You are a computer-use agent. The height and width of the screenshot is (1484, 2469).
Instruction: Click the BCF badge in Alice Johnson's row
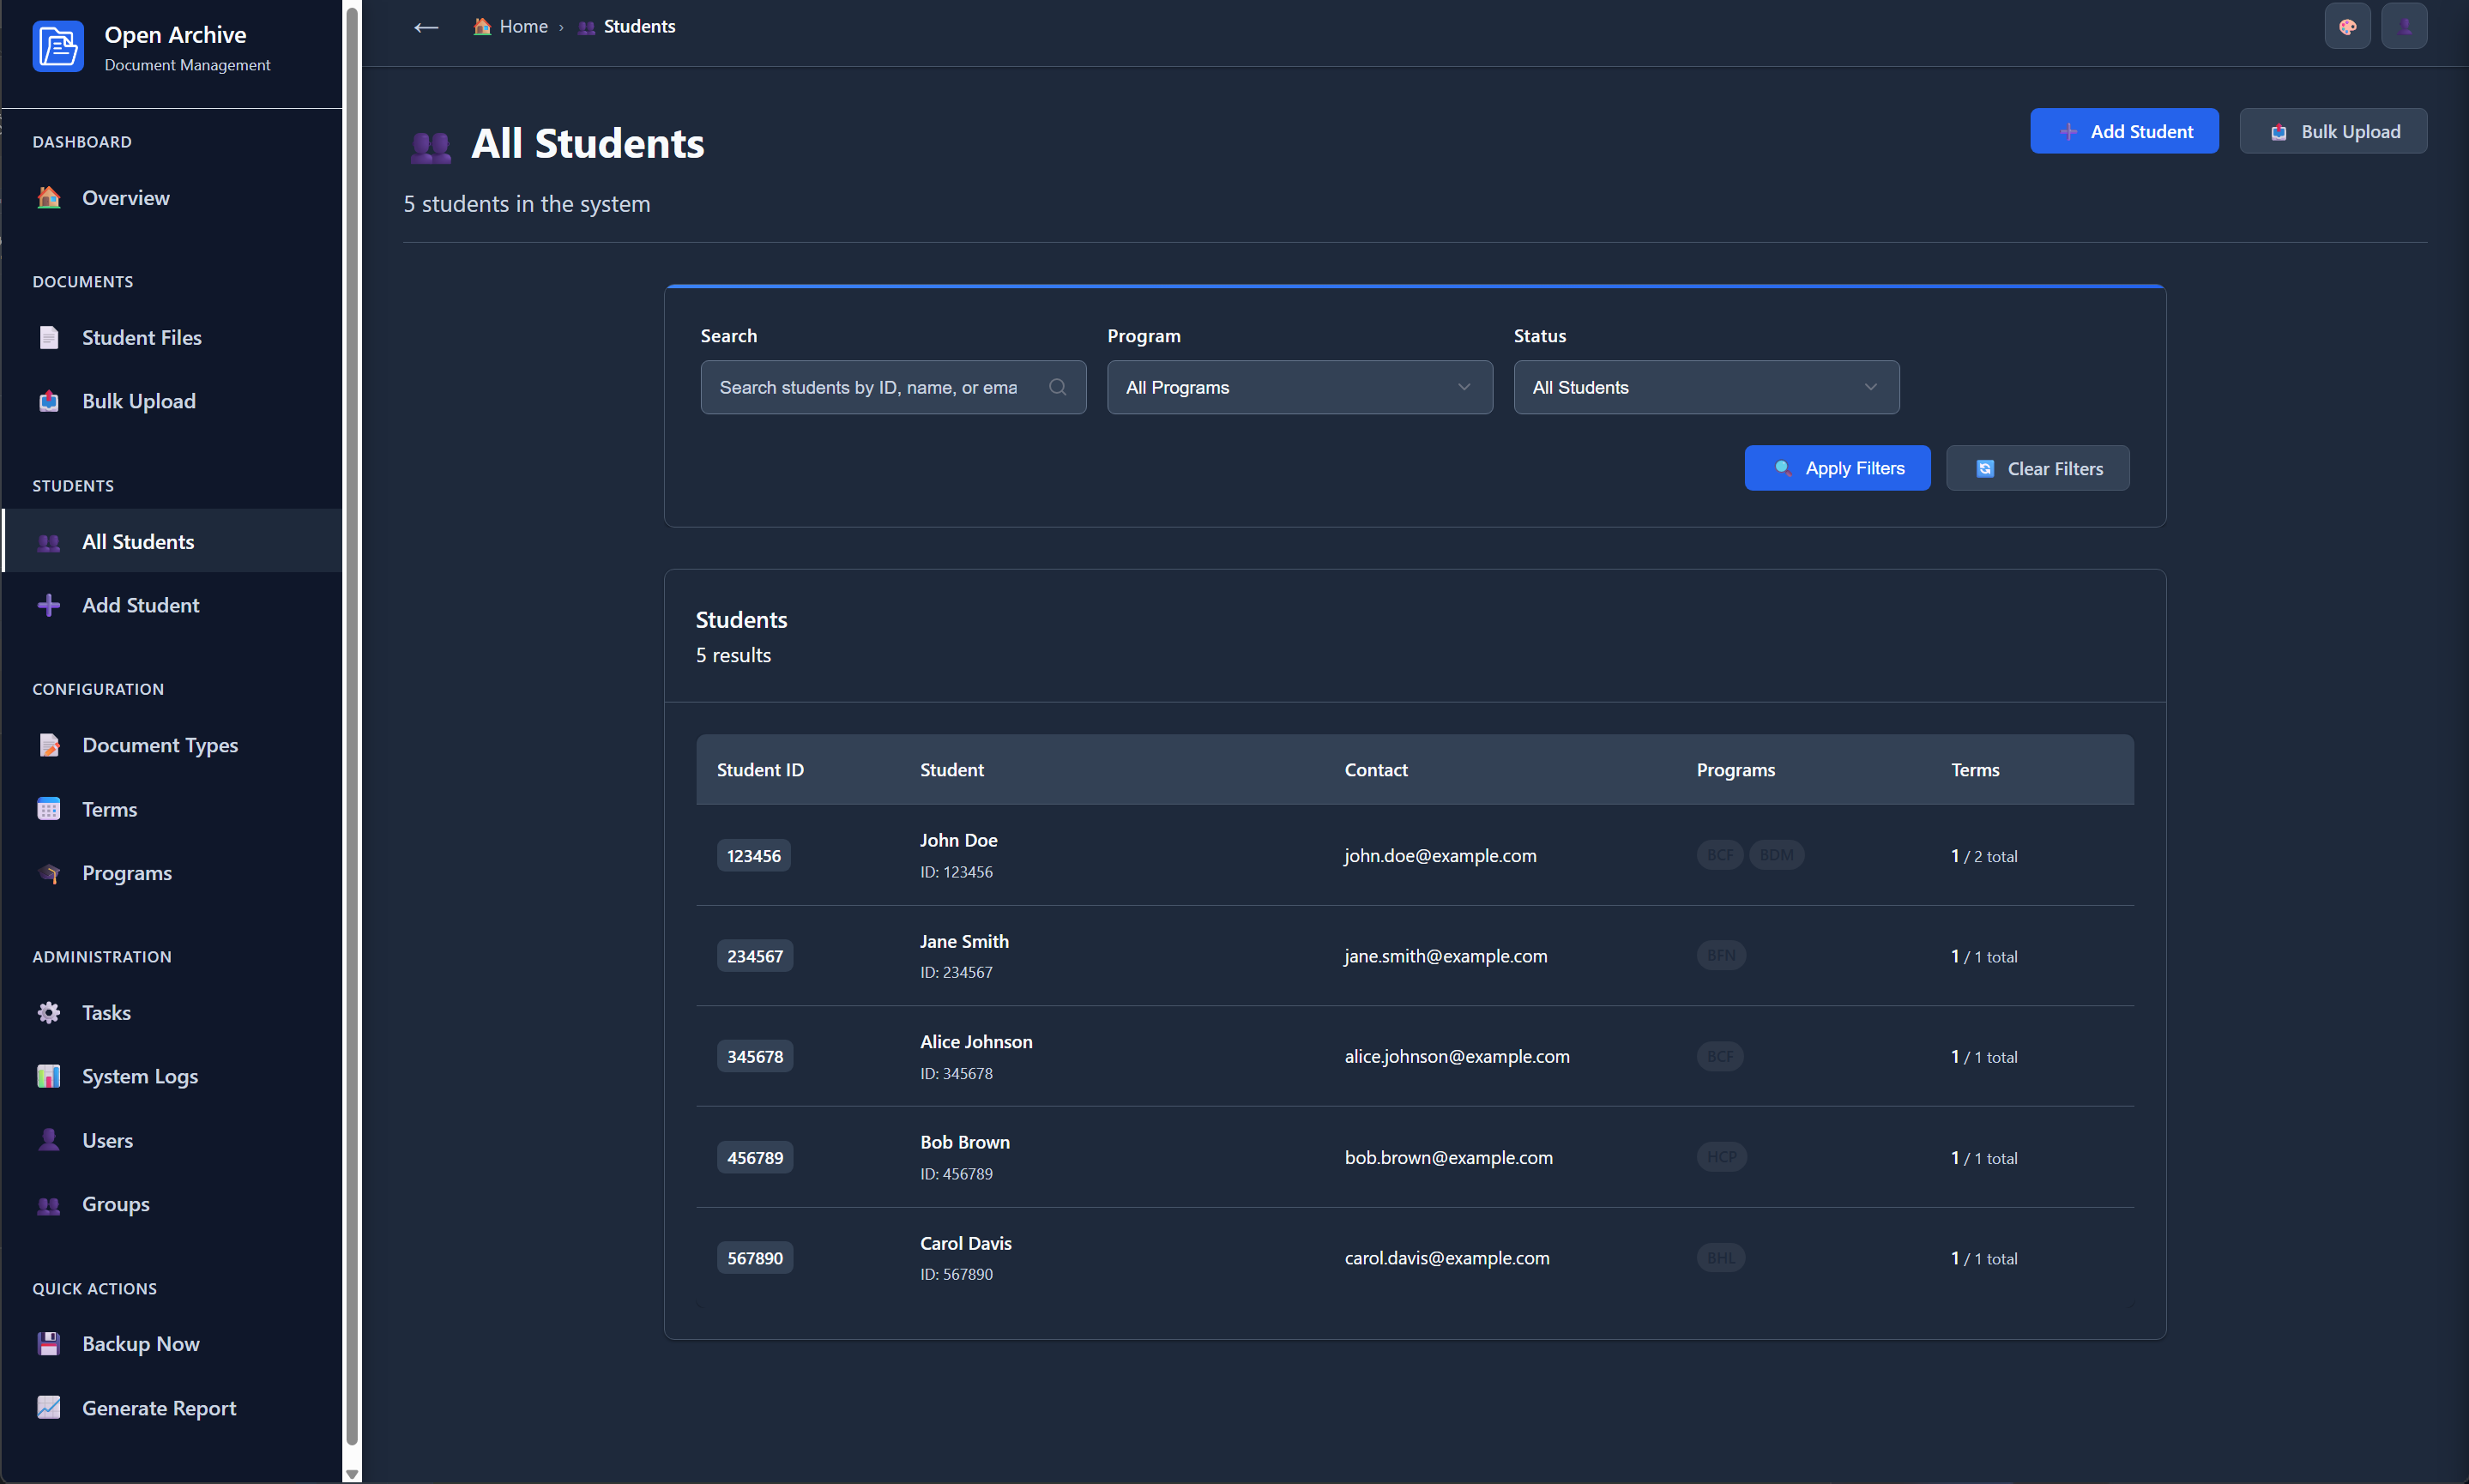(1720, 1056)
